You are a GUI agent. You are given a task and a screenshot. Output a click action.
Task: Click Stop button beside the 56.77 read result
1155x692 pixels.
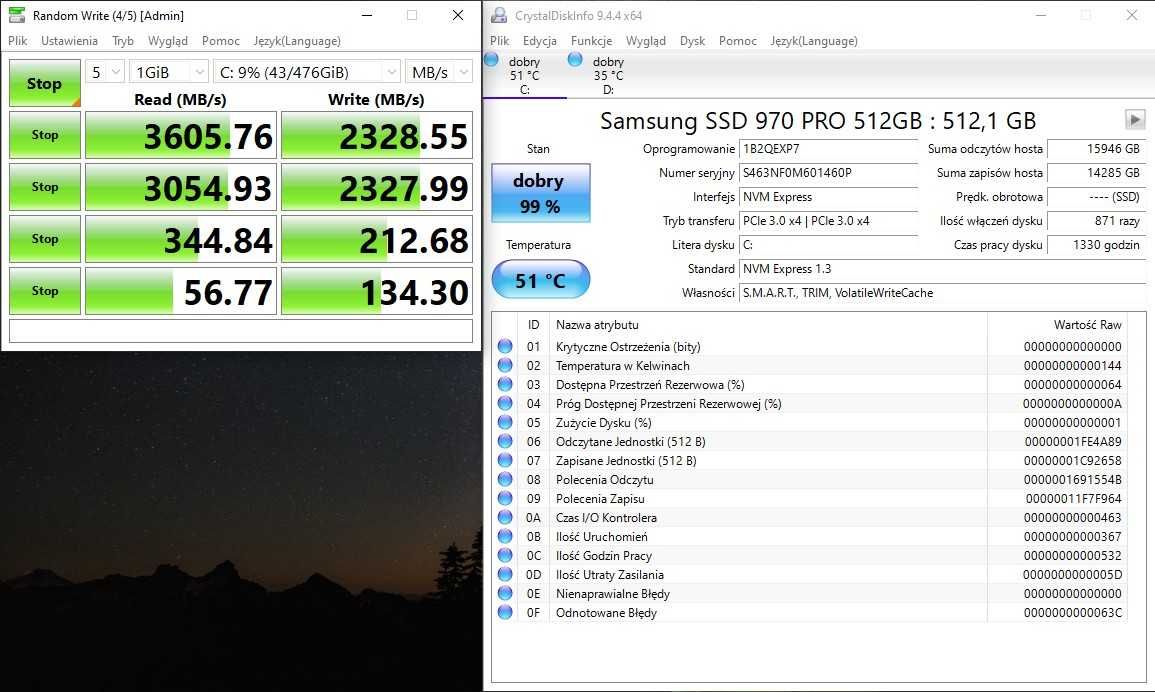coord(44,291)
